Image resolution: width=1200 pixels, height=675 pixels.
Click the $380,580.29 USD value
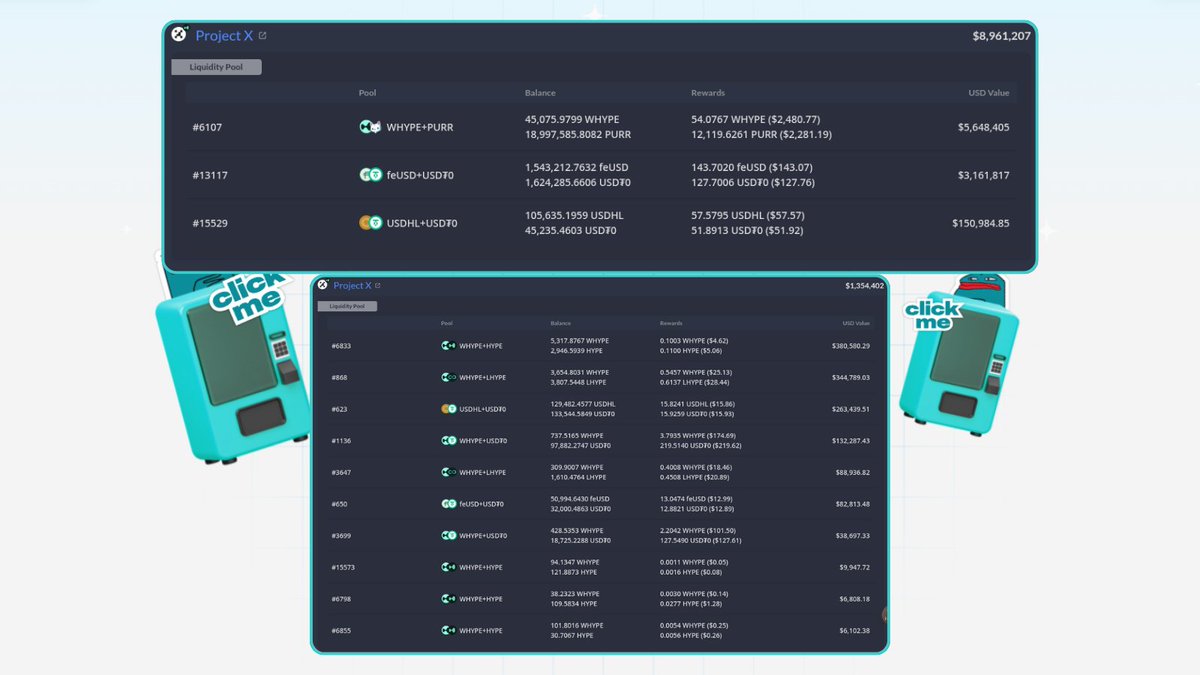[x=851, y=346]
